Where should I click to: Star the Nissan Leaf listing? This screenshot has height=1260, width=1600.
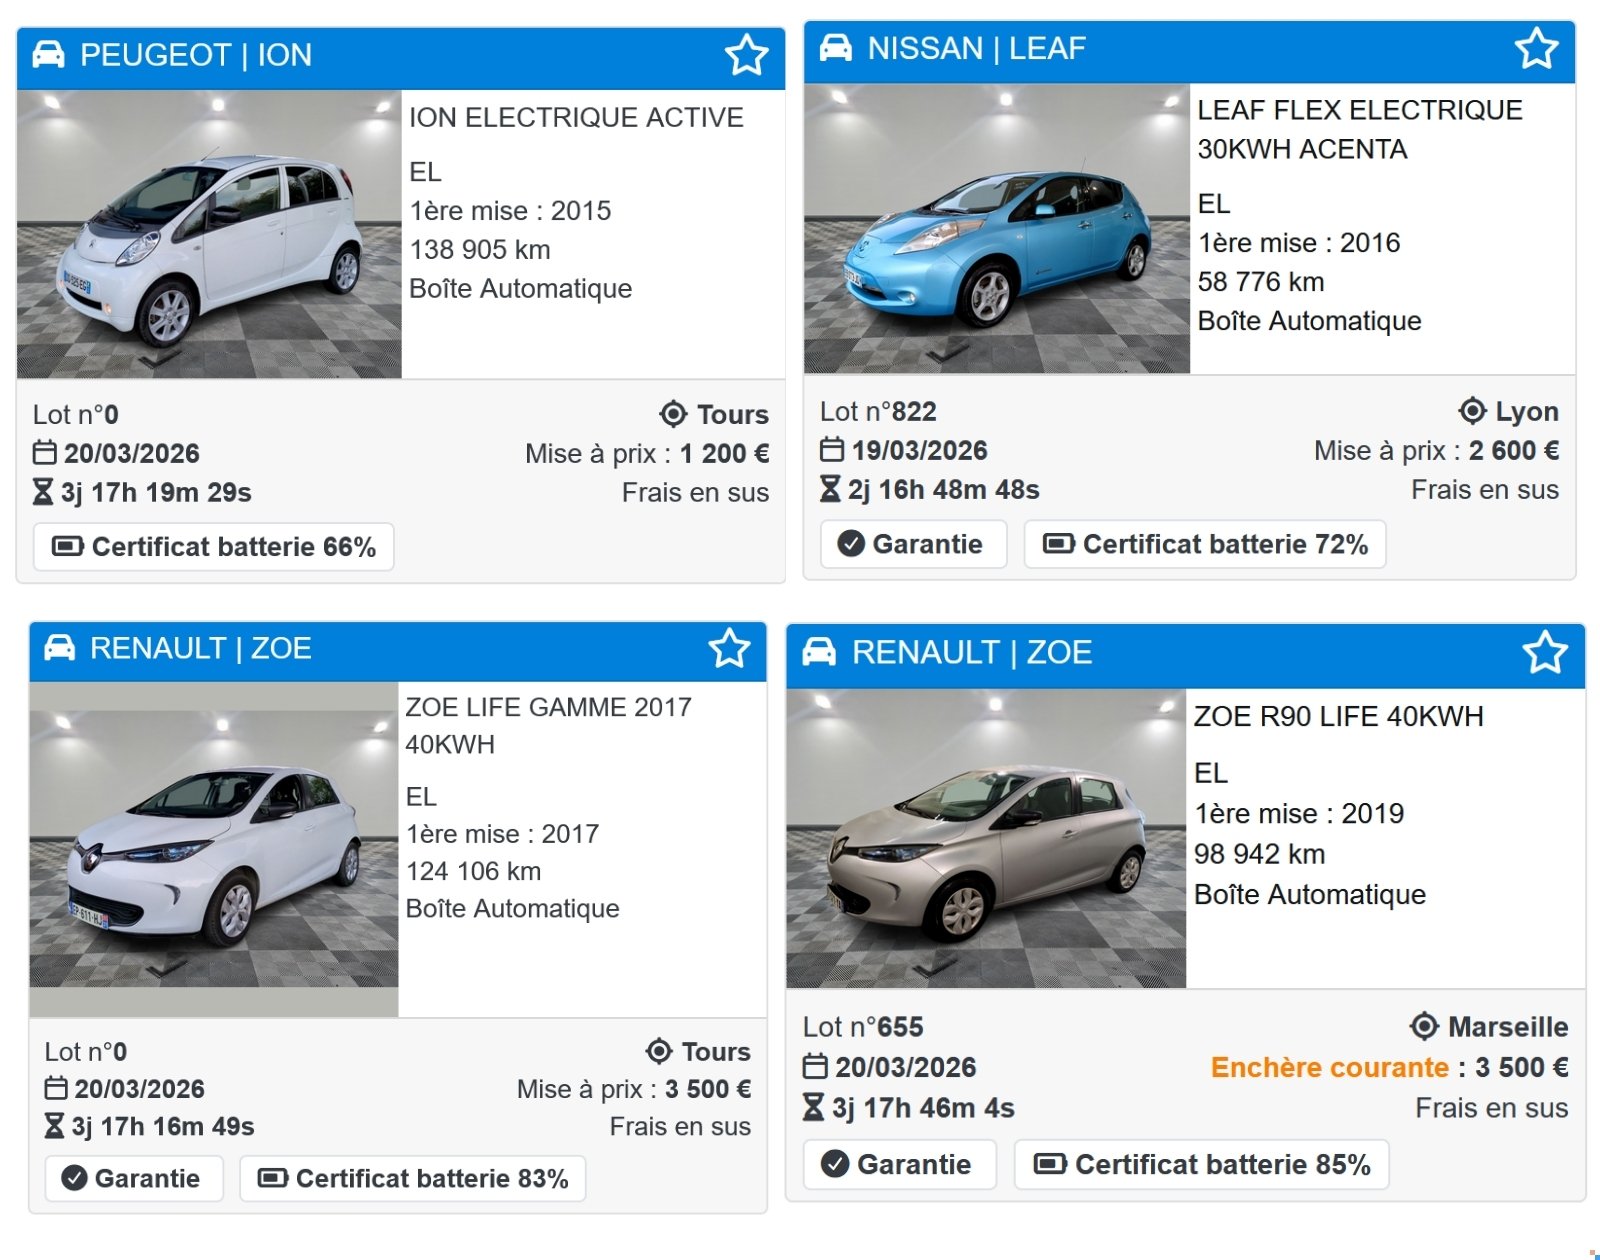point(1536,48)
